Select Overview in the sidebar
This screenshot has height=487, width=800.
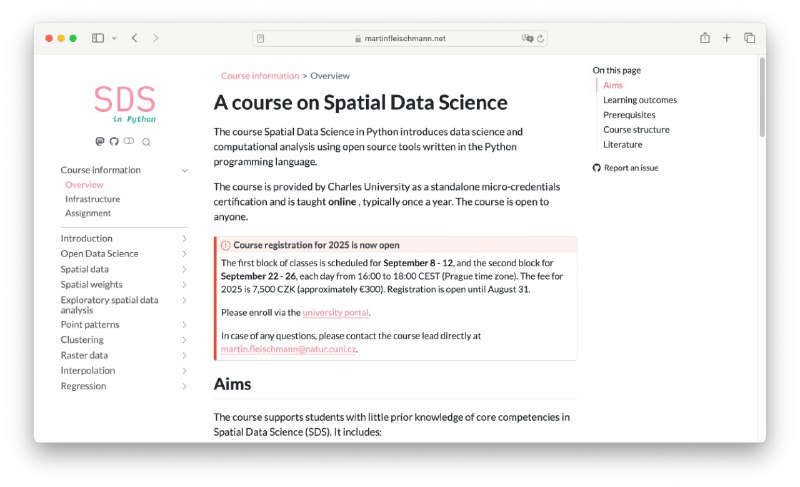coord(84,185)
